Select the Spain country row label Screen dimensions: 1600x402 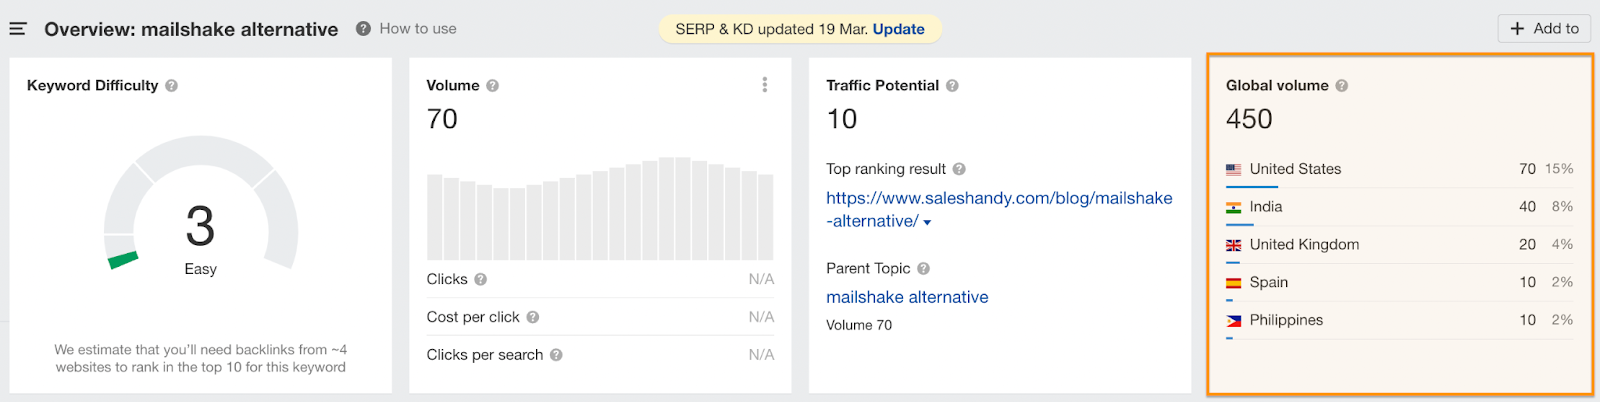pos(1268,282)
